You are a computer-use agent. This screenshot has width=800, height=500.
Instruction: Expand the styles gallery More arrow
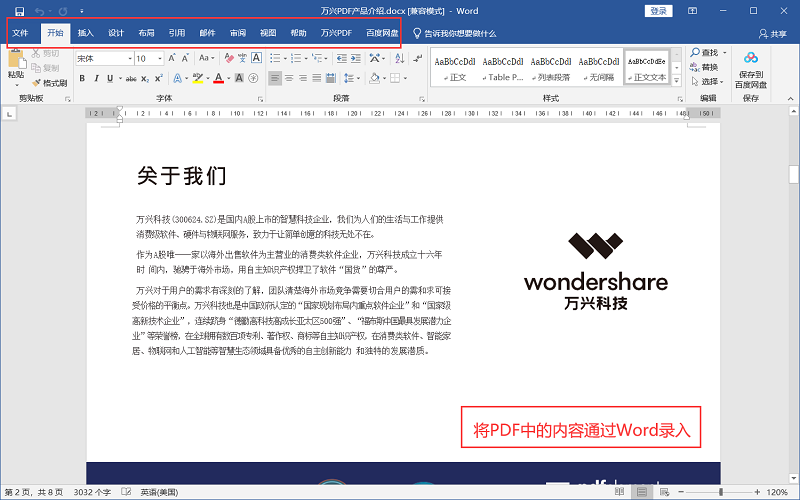(677, 81)
